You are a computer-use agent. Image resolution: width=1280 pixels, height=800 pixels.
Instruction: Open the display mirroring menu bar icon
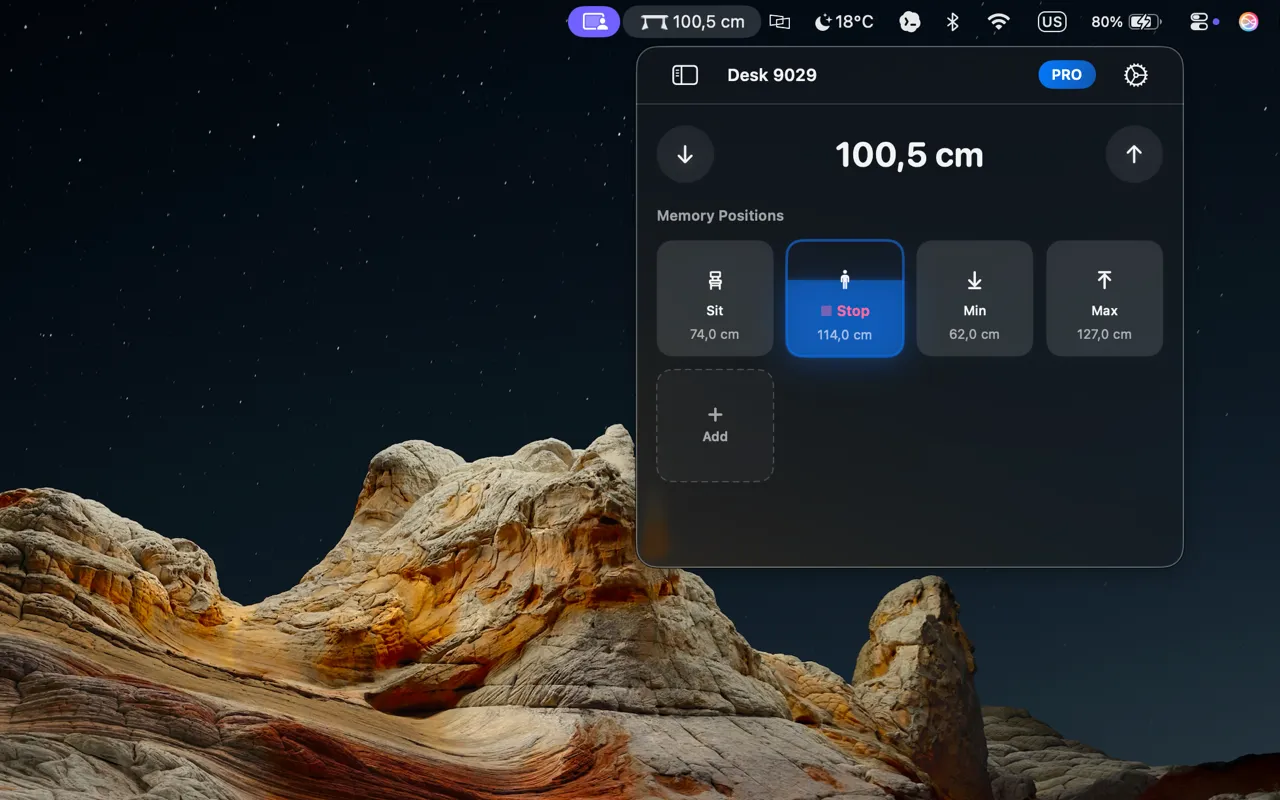[x=780, y=22]
